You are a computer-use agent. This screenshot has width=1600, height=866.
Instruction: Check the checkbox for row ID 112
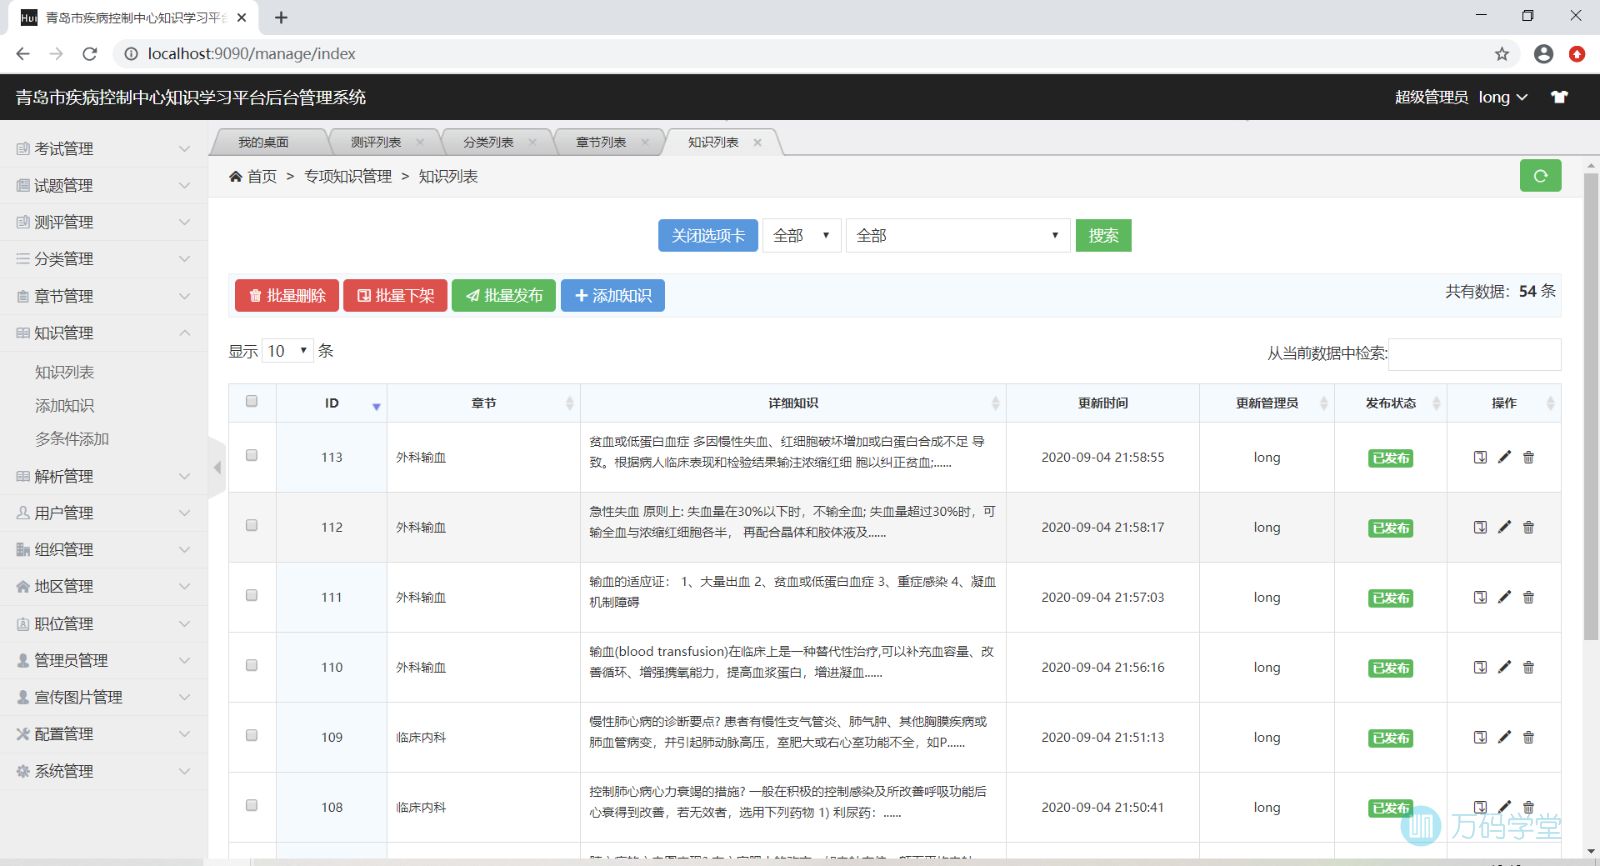pyautogui.click(x=252, y=525)
